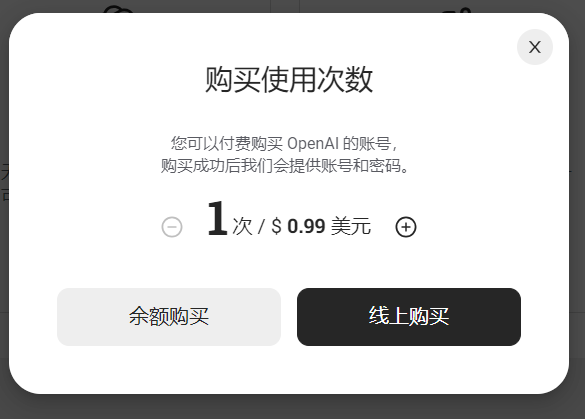
Task: Click the word OpenAI in description
Action: [x=313, y=143]
